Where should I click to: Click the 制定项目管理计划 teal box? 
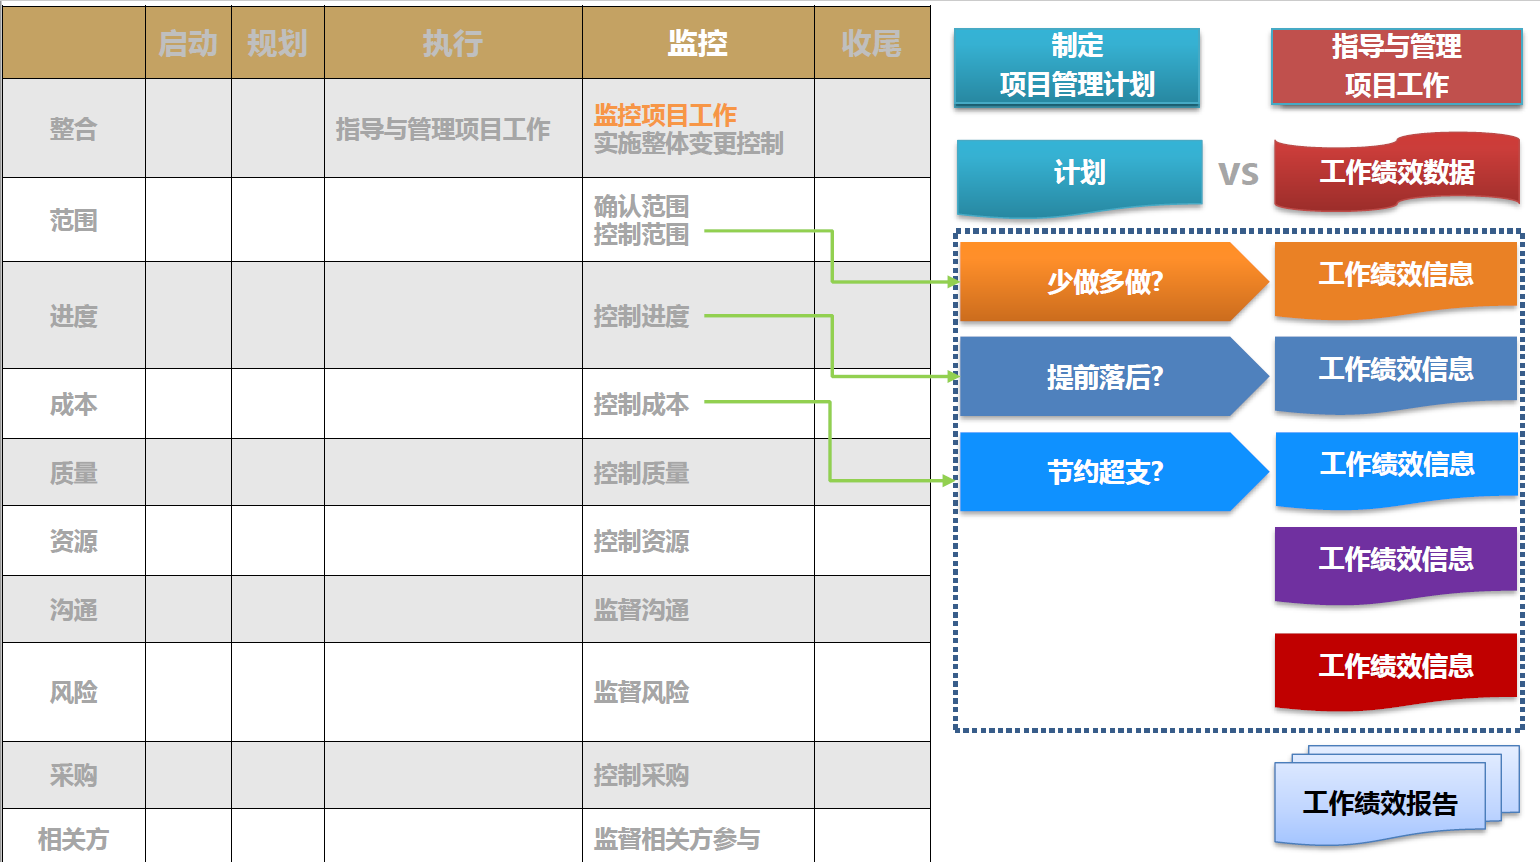1077,66
